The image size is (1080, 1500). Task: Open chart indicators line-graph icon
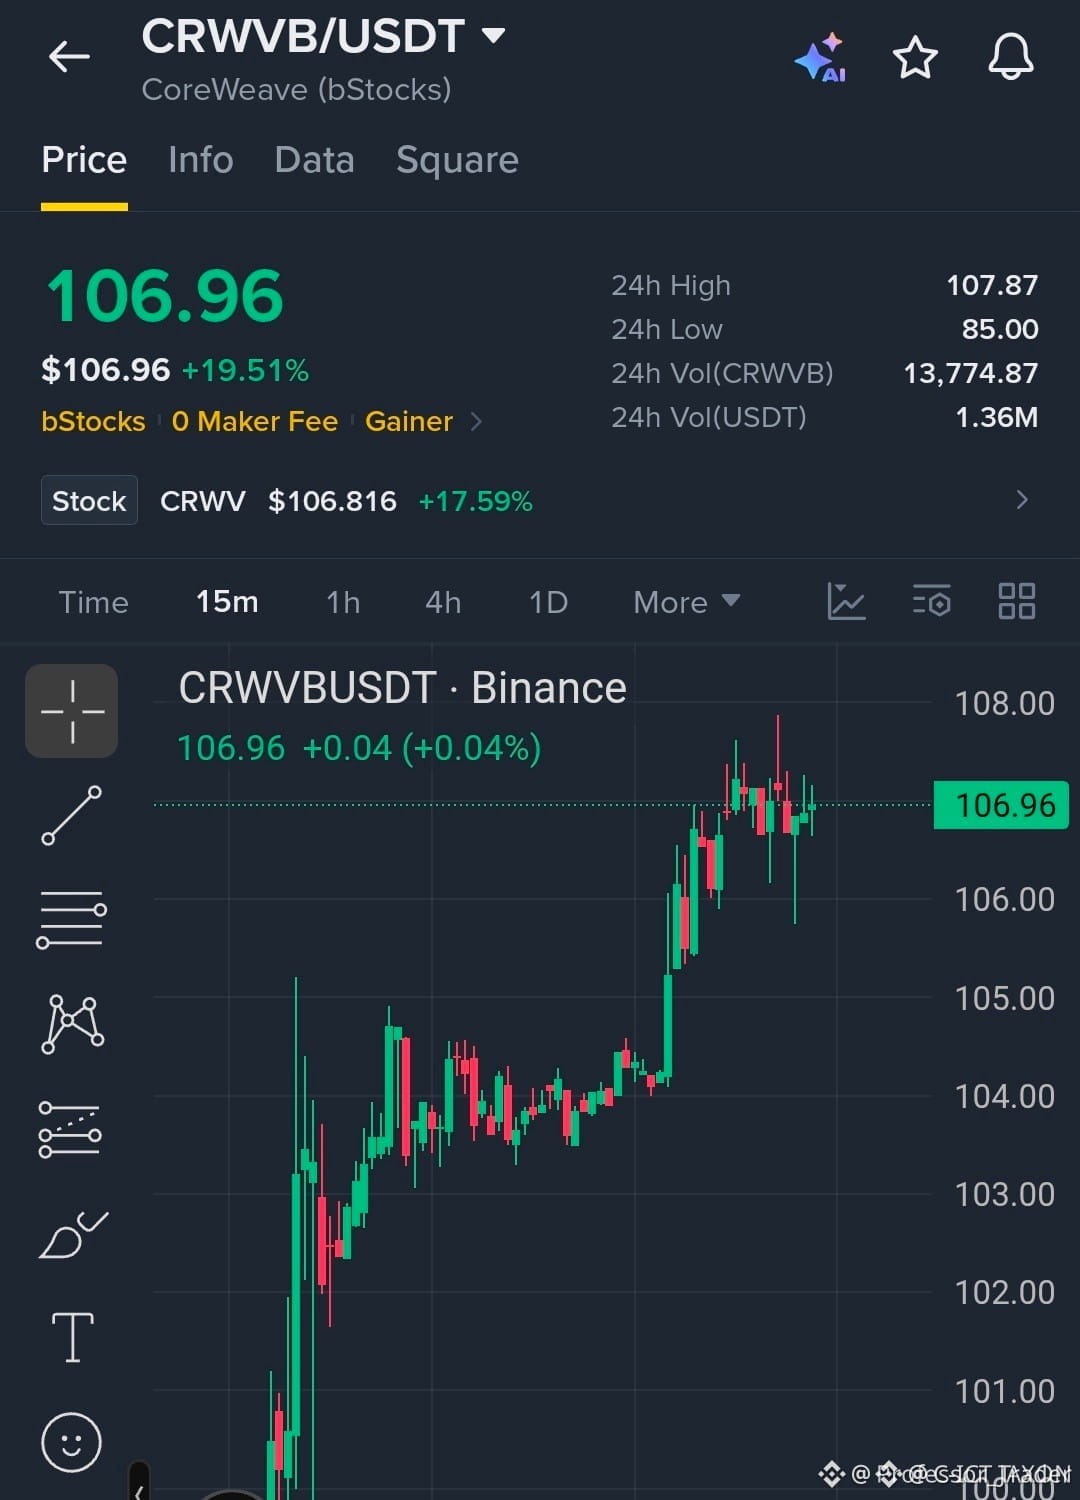pos(846,601)
